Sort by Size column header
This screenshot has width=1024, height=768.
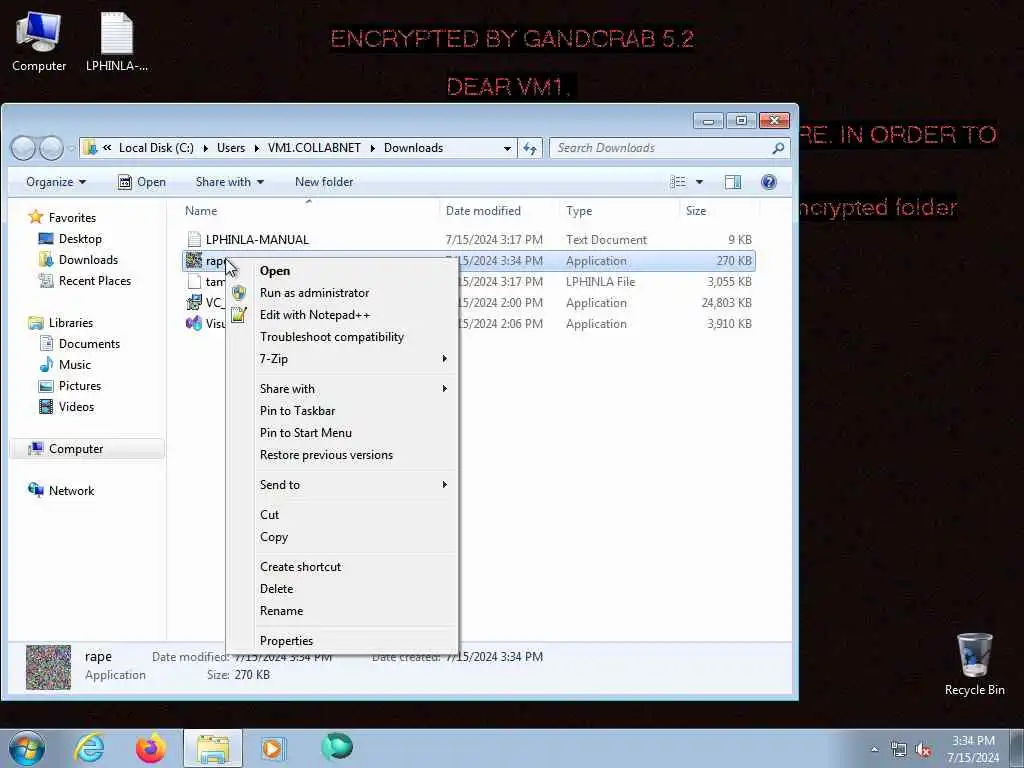click(x=696, y=211)
